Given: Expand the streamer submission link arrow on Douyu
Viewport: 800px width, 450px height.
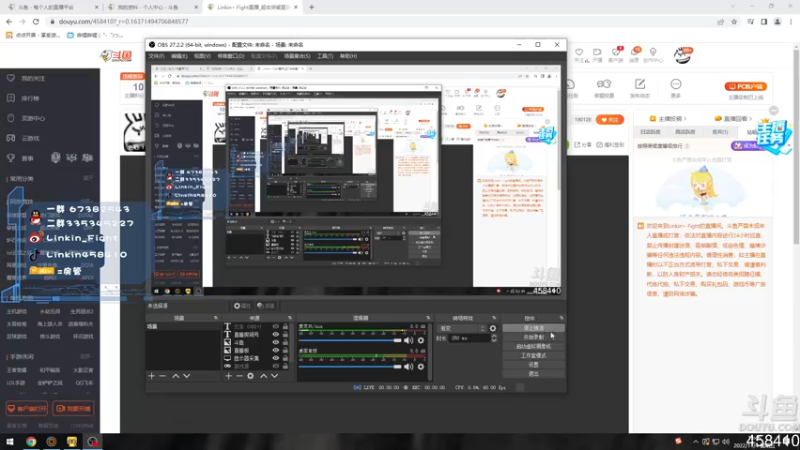Looking at the screenshot, I should pyautogui.click(x=685, y=119).
